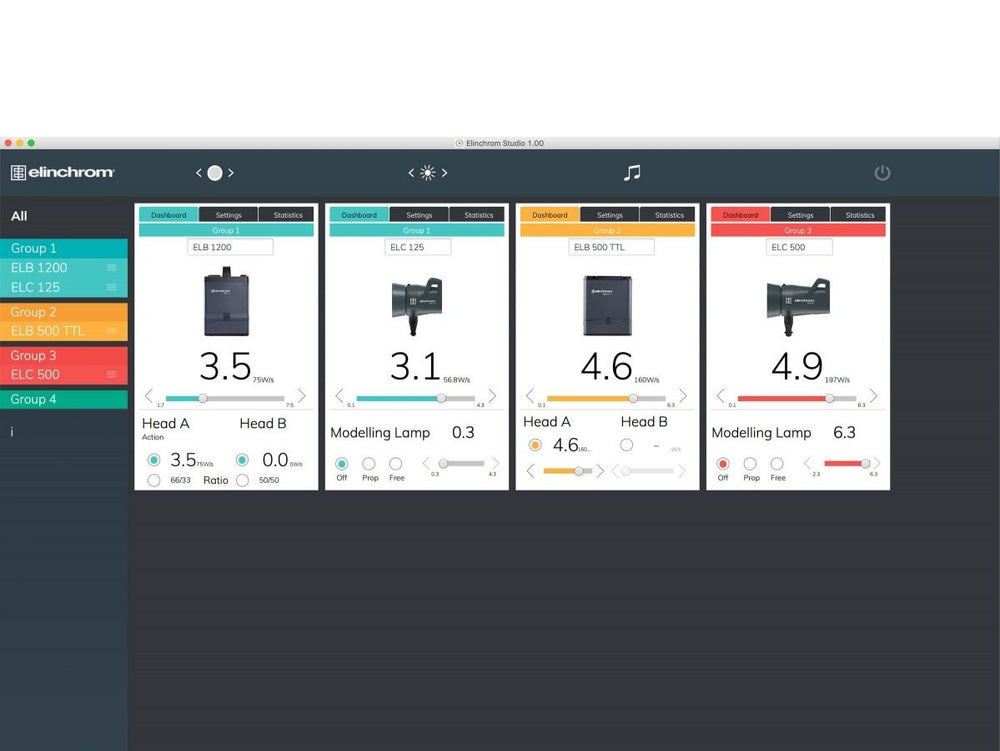The image size is (1000, 751).
Task: Click the info 'i' icon in sidebar
Action: click(11, 432)
